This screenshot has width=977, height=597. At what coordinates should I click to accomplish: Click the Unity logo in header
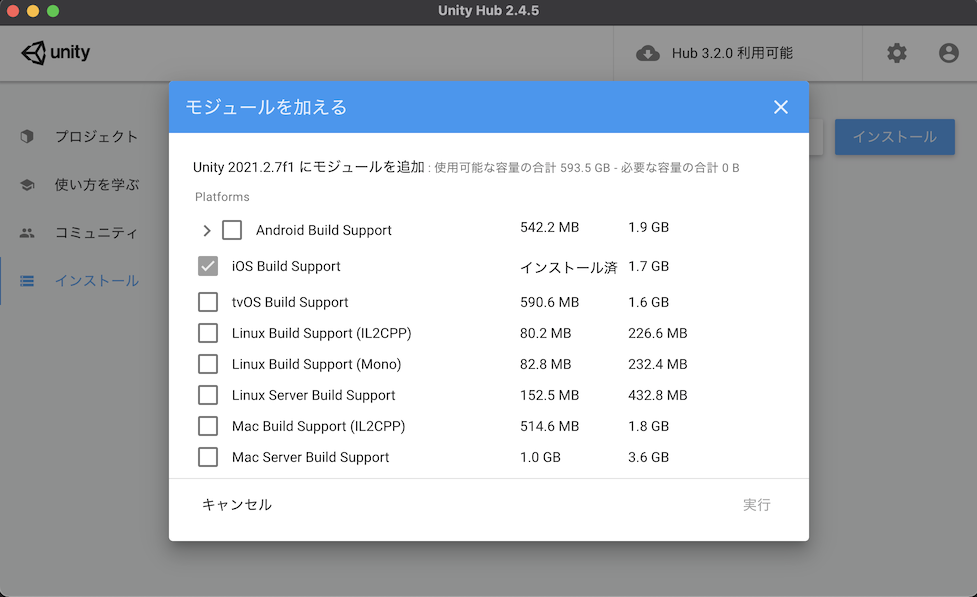pos(55,53)
